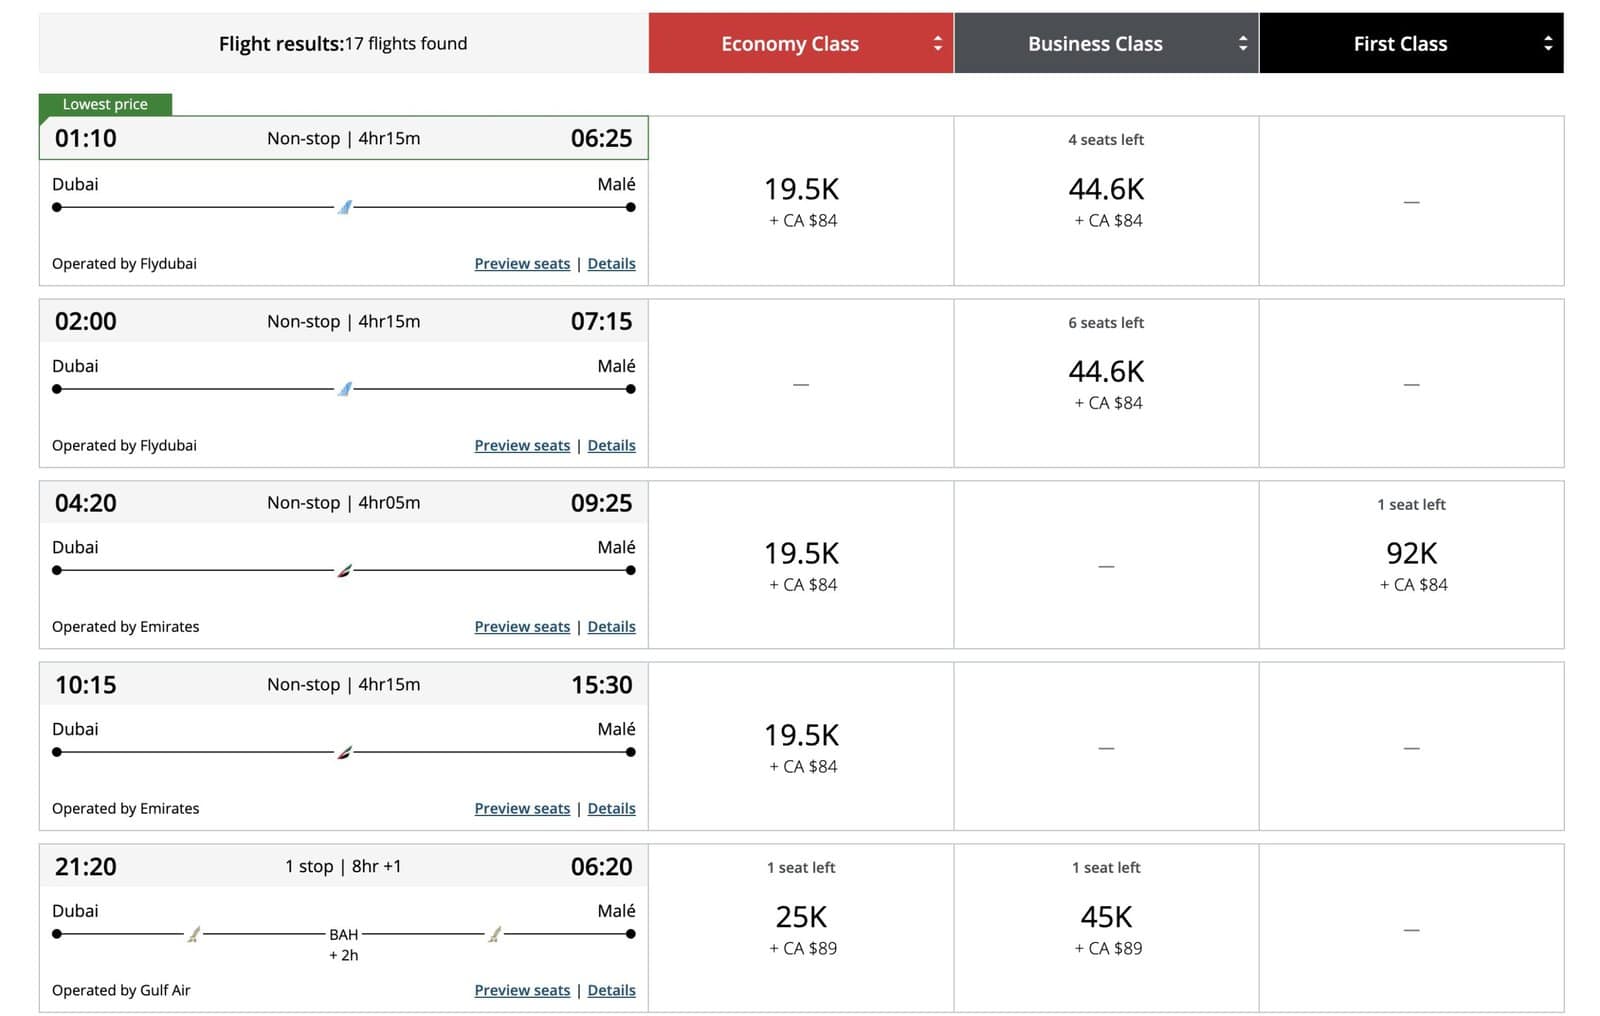Sort by Economy Class using arrow icon
Image resolution: width=1600 pixels, height=1016 pixels.
(937, 43)
